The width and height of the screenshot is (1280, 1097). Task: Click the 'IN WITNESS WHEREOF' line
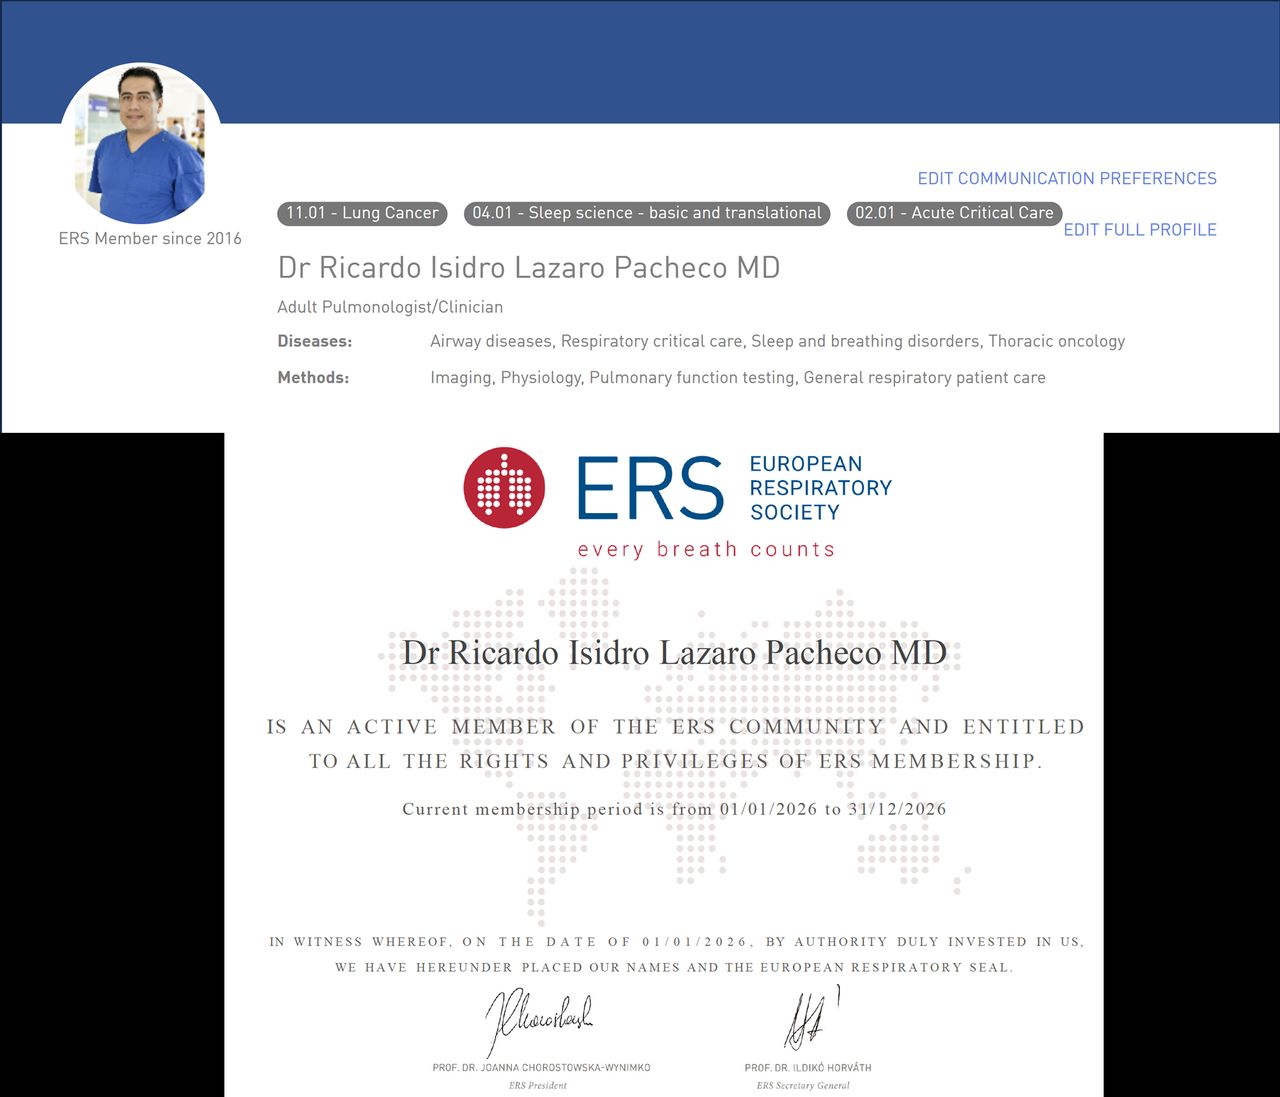pos(677,942)
